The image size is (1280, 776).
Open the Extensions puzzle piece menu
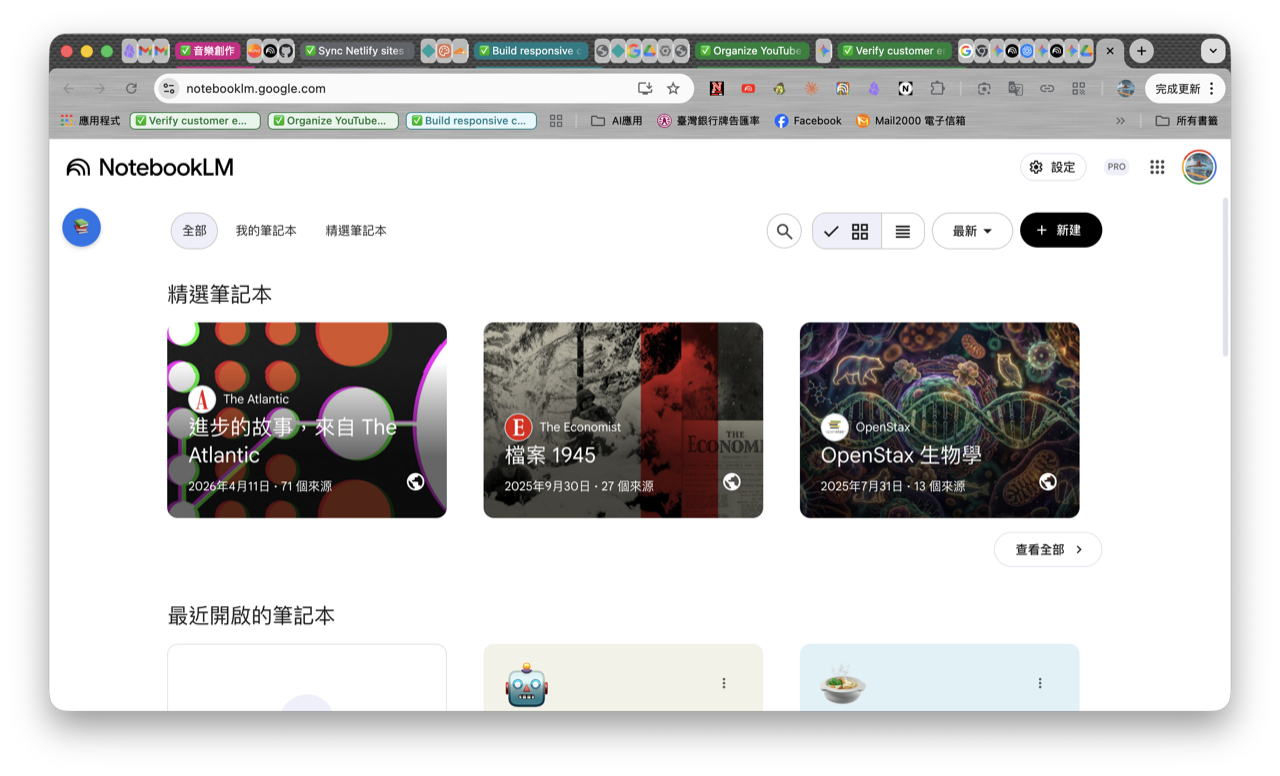pyautogui.click(x=937, y=88)
